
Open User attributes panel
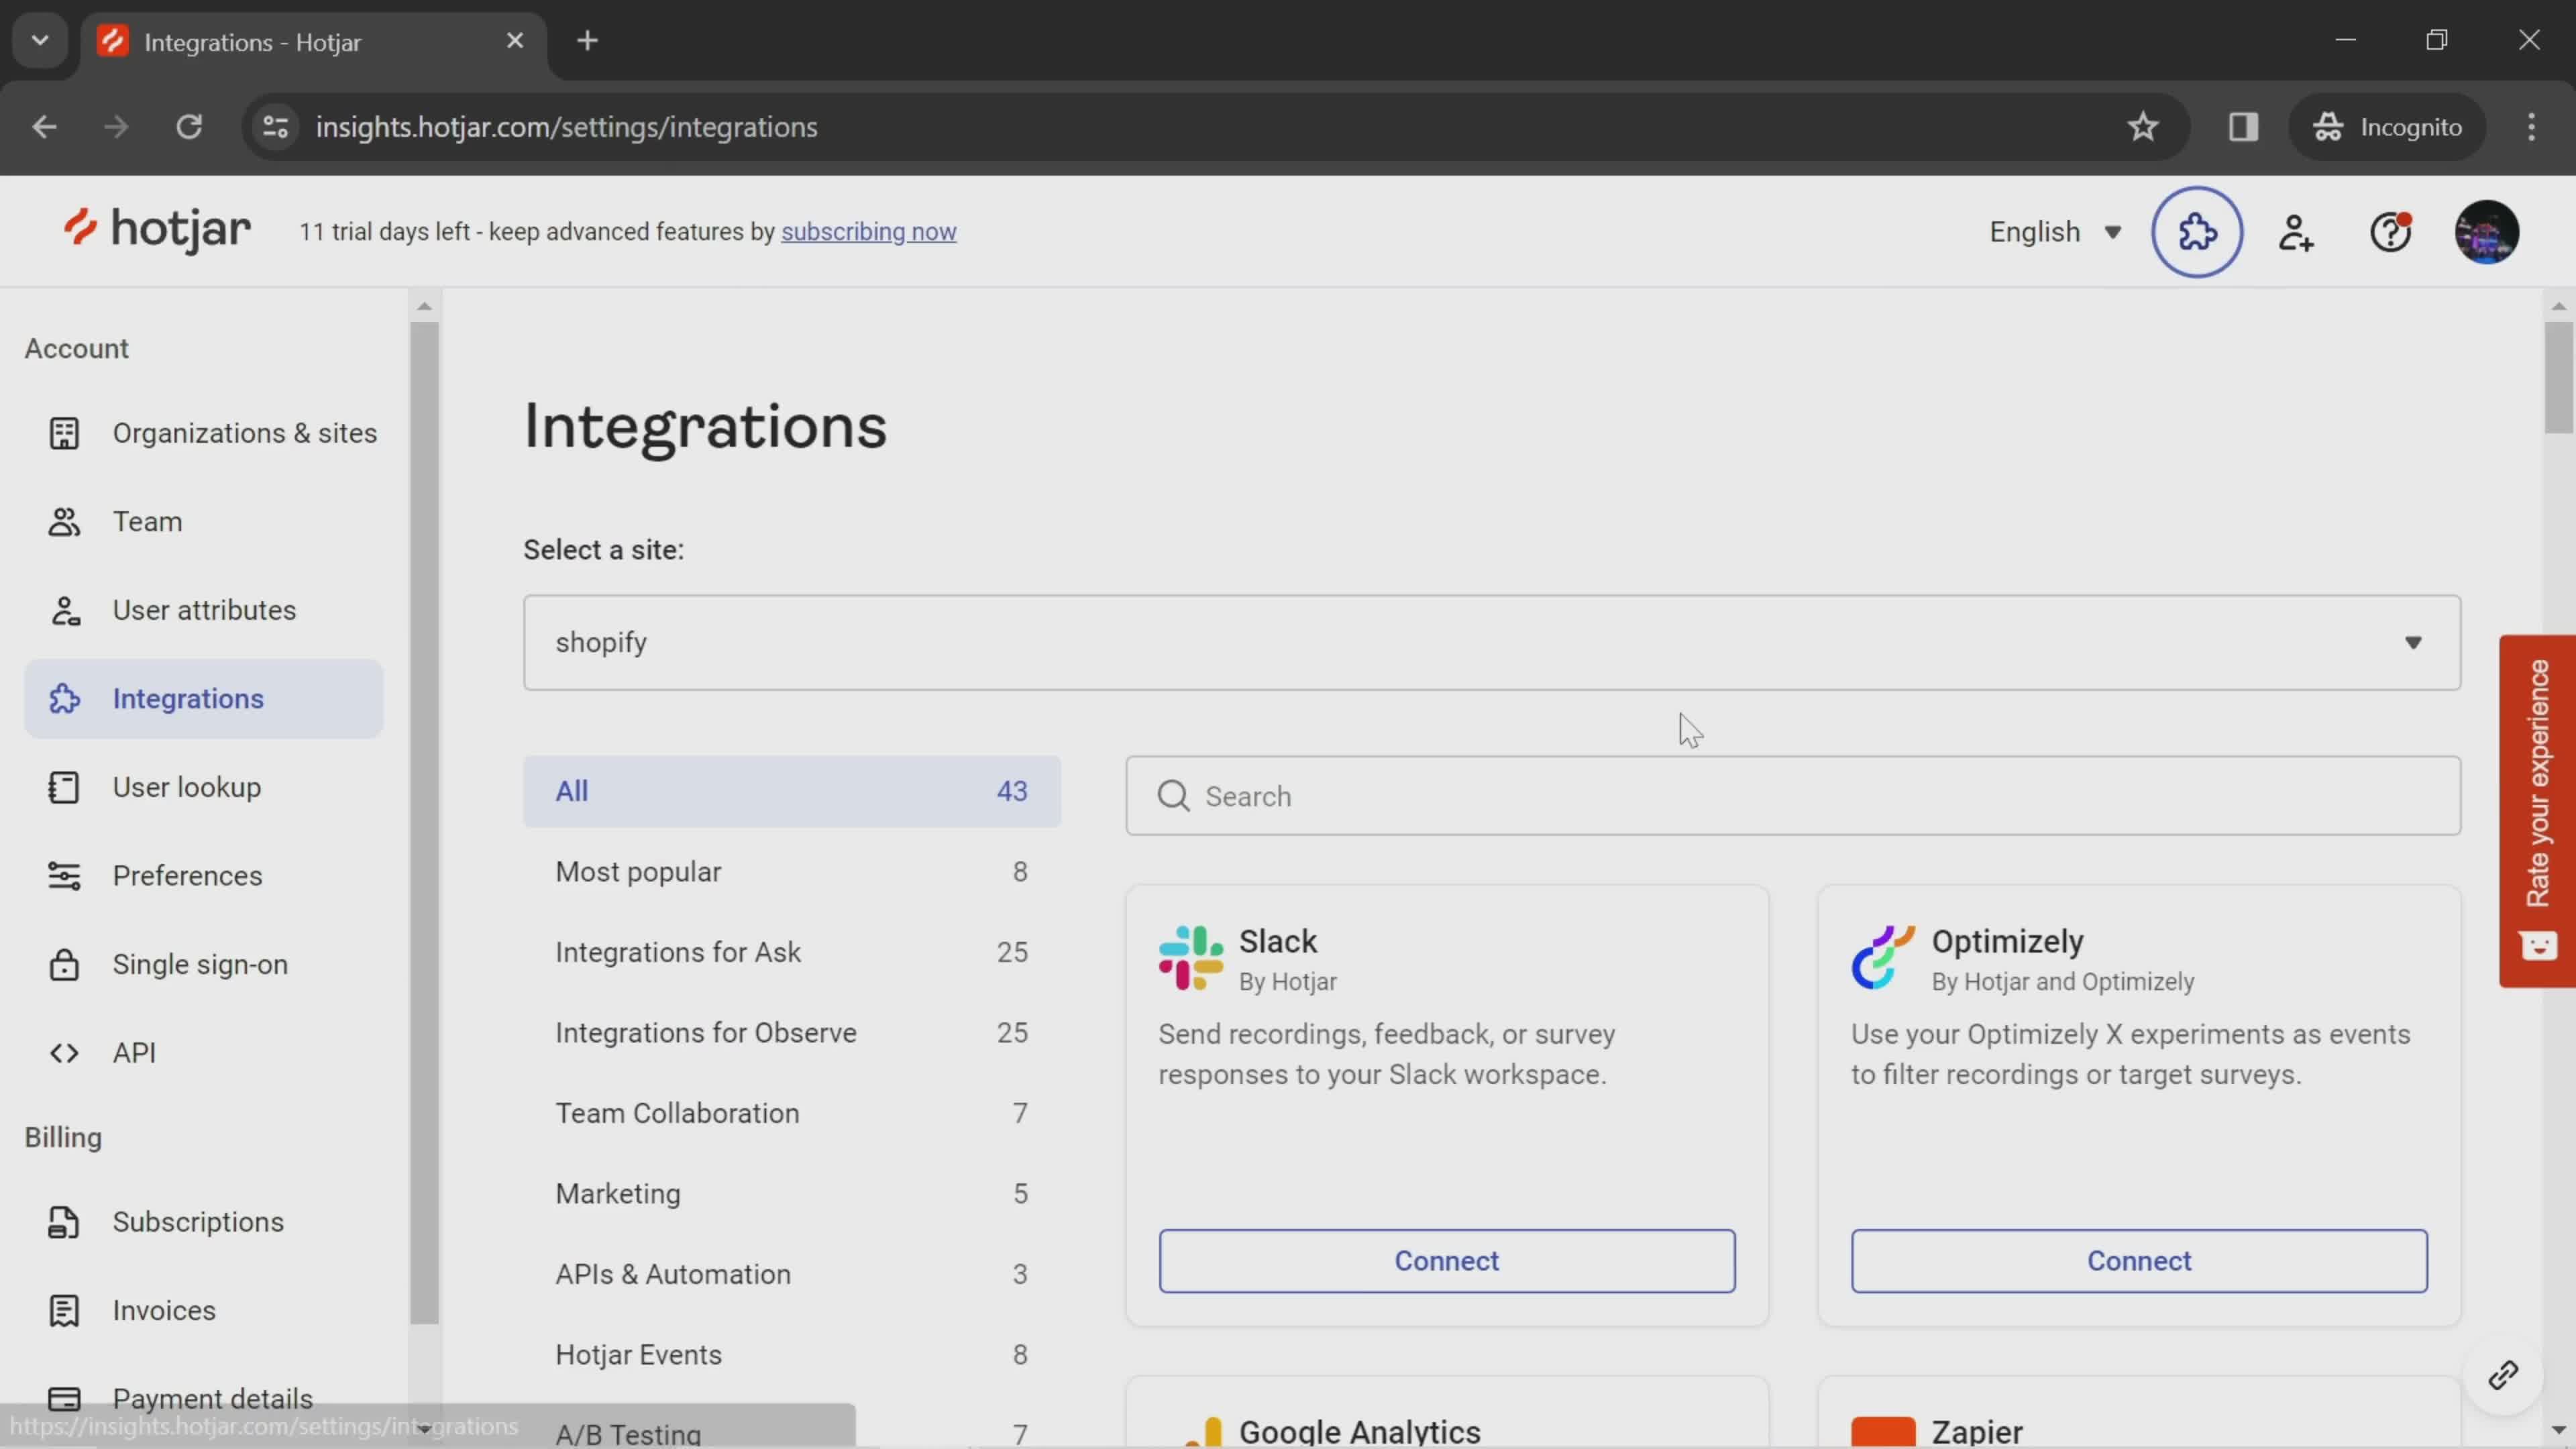click(x=203, y=608)
